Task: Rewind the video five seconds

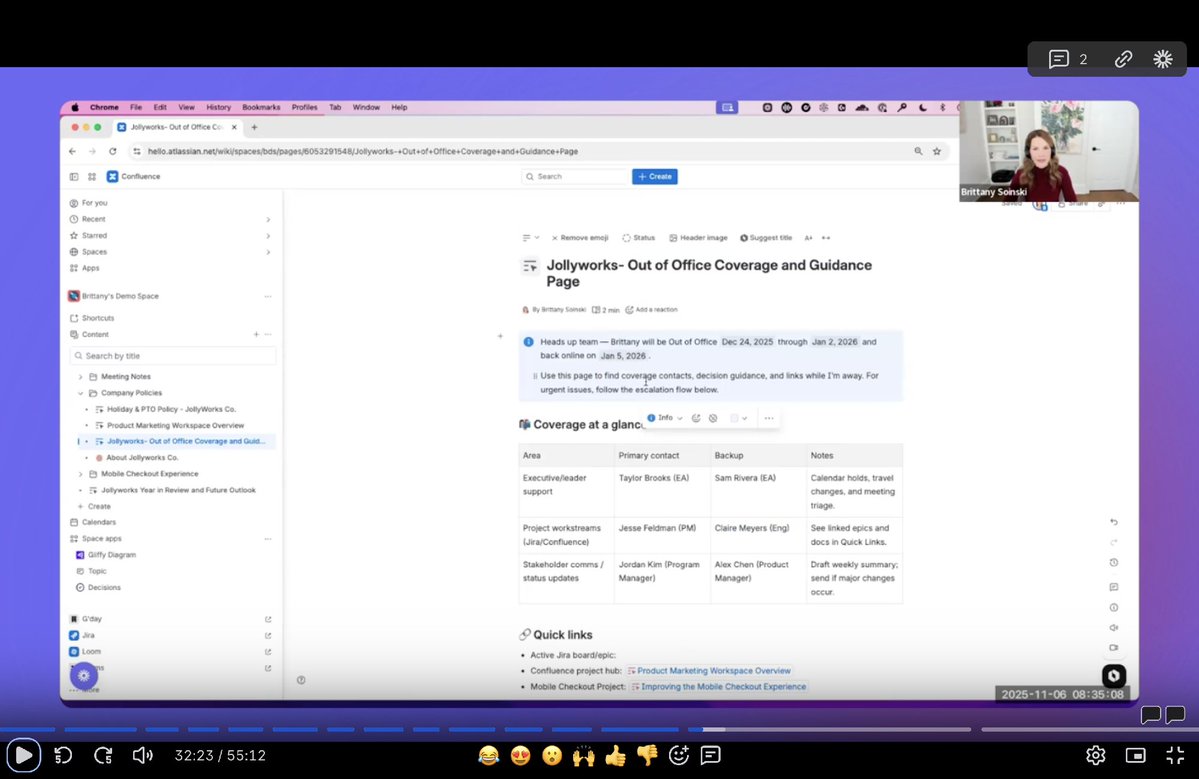Action: coord(63,755)
